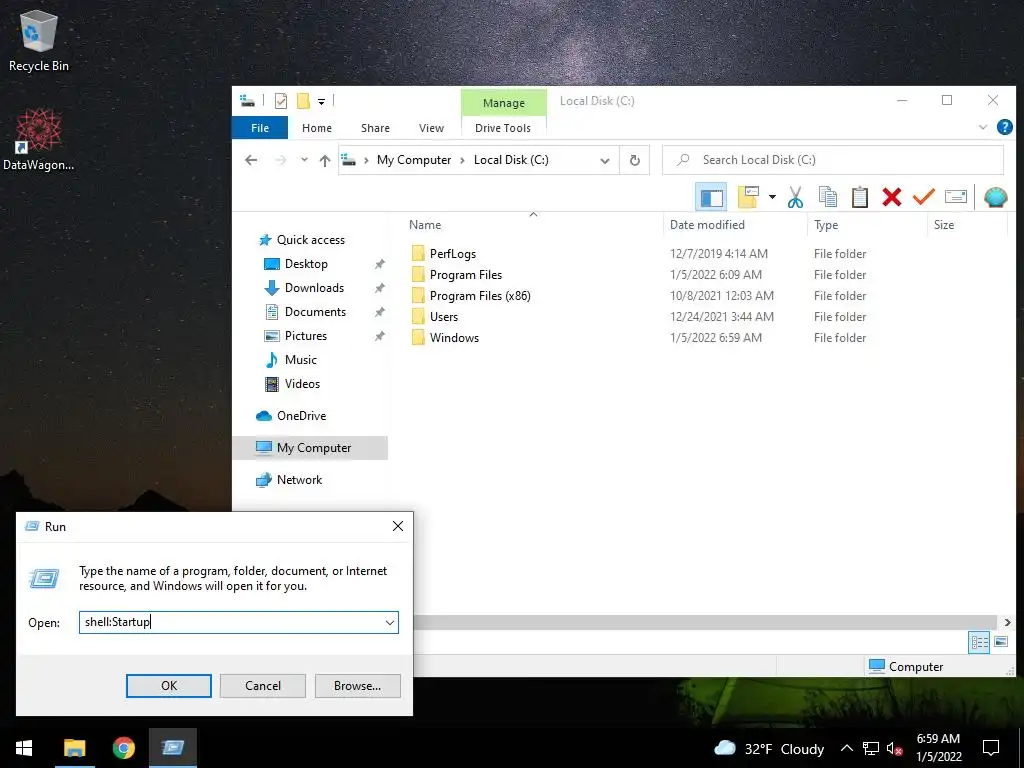
Task: Expand the address bar history dropdown
Action: click(605, 161)
